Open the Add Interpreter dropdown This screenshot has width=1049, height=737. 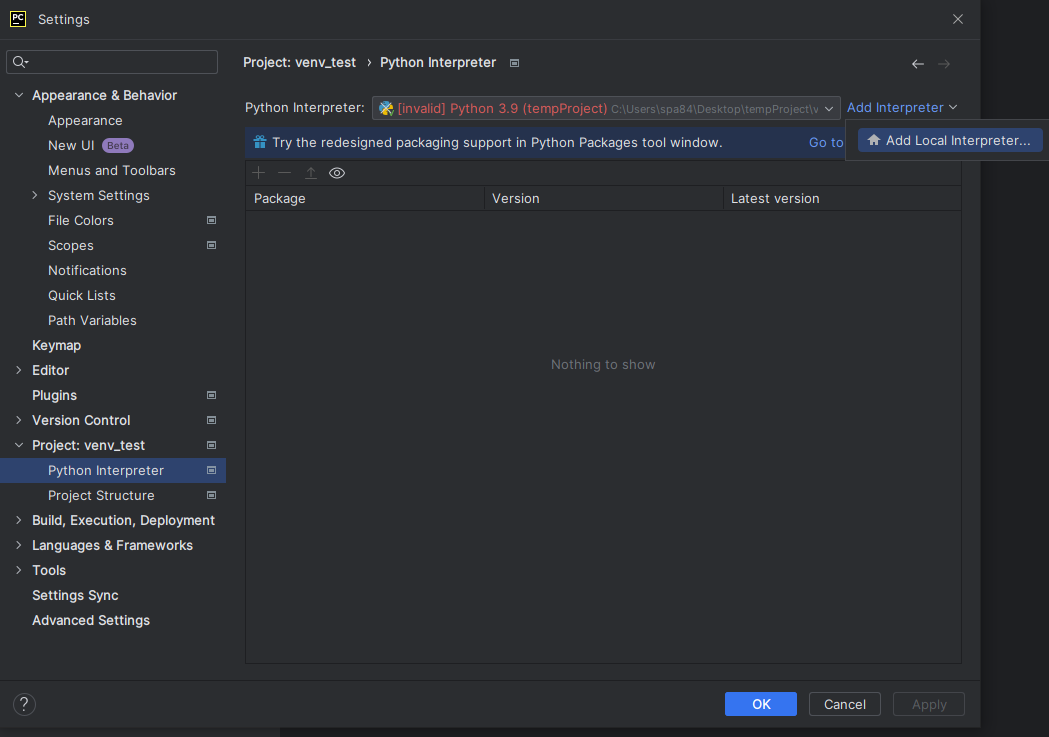coord(902,108)
